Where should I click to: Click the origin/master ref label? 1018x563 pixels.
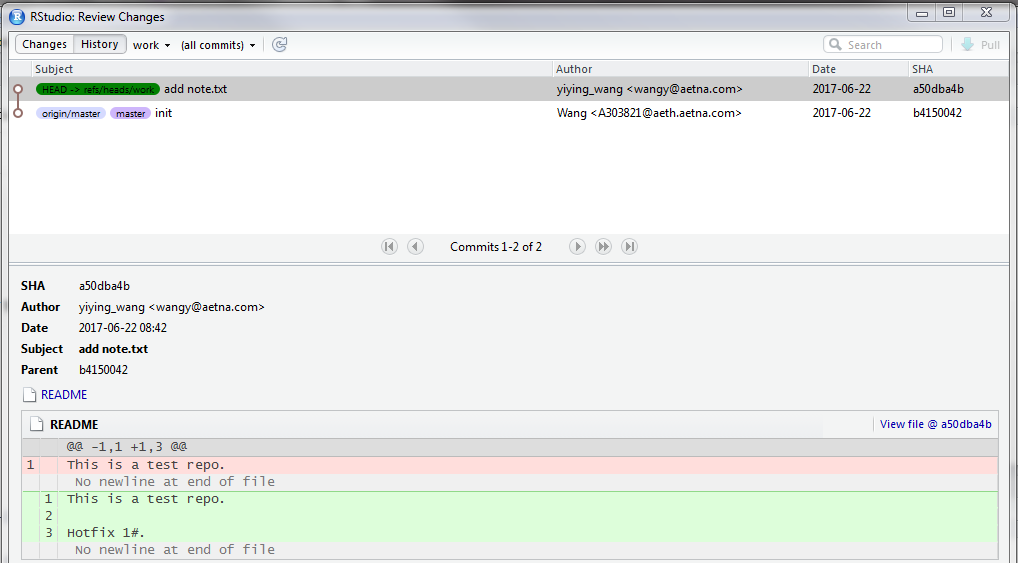point(71,113)
